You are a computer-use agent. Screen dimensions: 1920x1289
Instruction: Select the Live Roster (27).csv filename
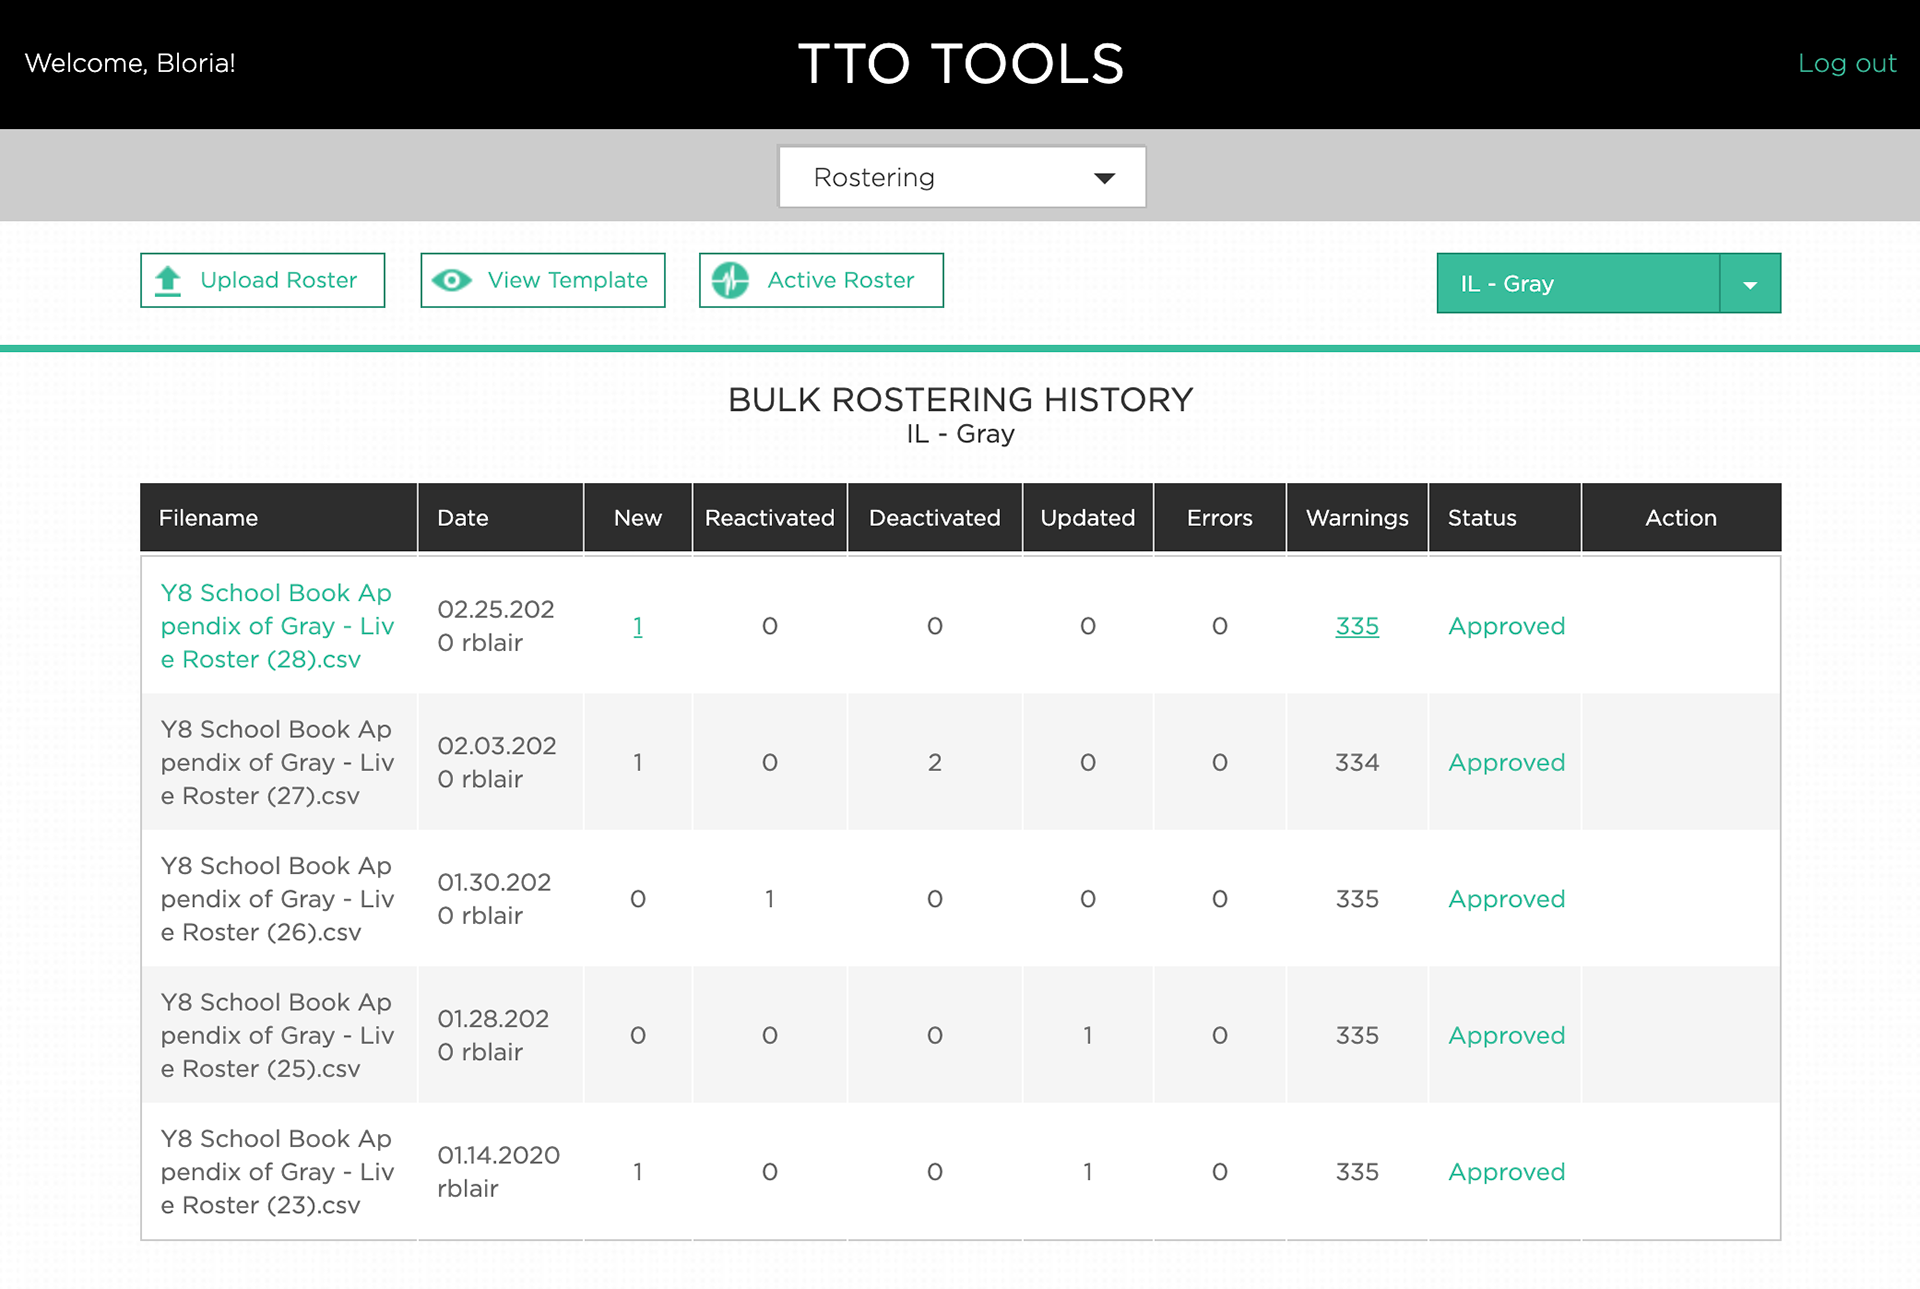277,763
